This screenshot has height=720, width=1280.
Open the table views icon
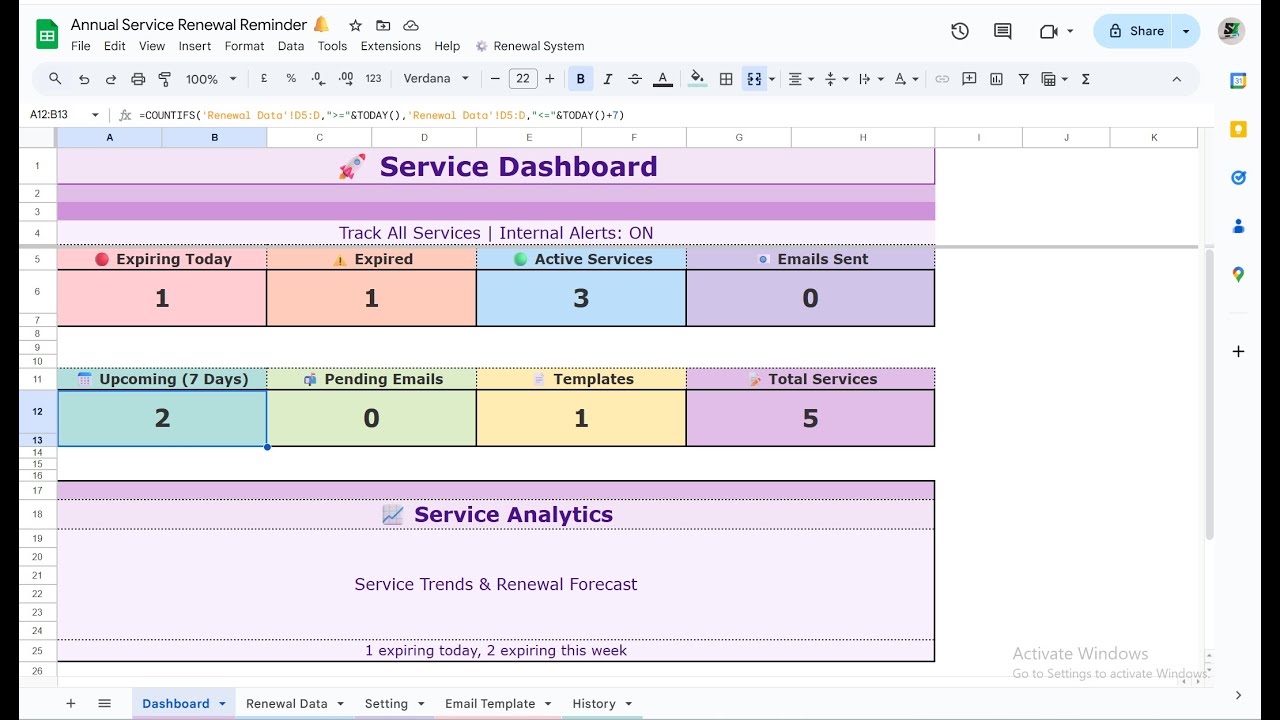point(1053,79)
